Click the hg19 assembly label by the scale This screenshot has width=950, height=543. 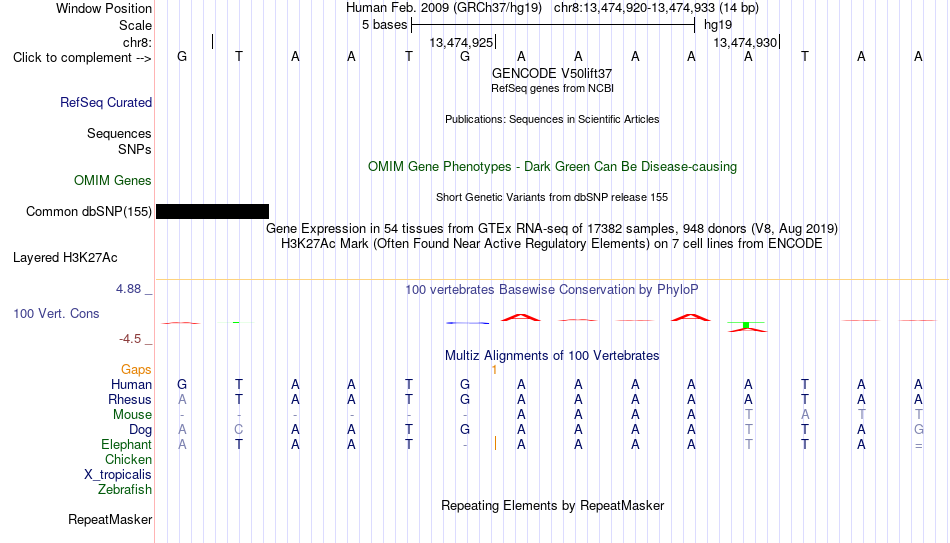click(x=718, y=25)
